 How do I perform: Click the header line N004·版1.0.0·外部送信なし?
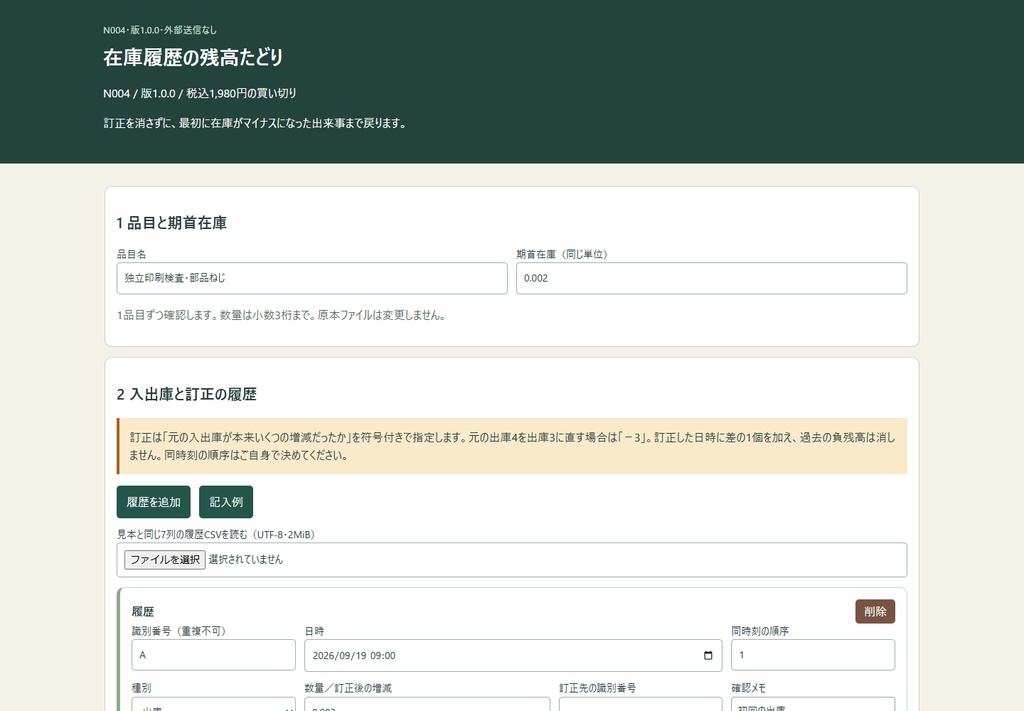point(160,30)
